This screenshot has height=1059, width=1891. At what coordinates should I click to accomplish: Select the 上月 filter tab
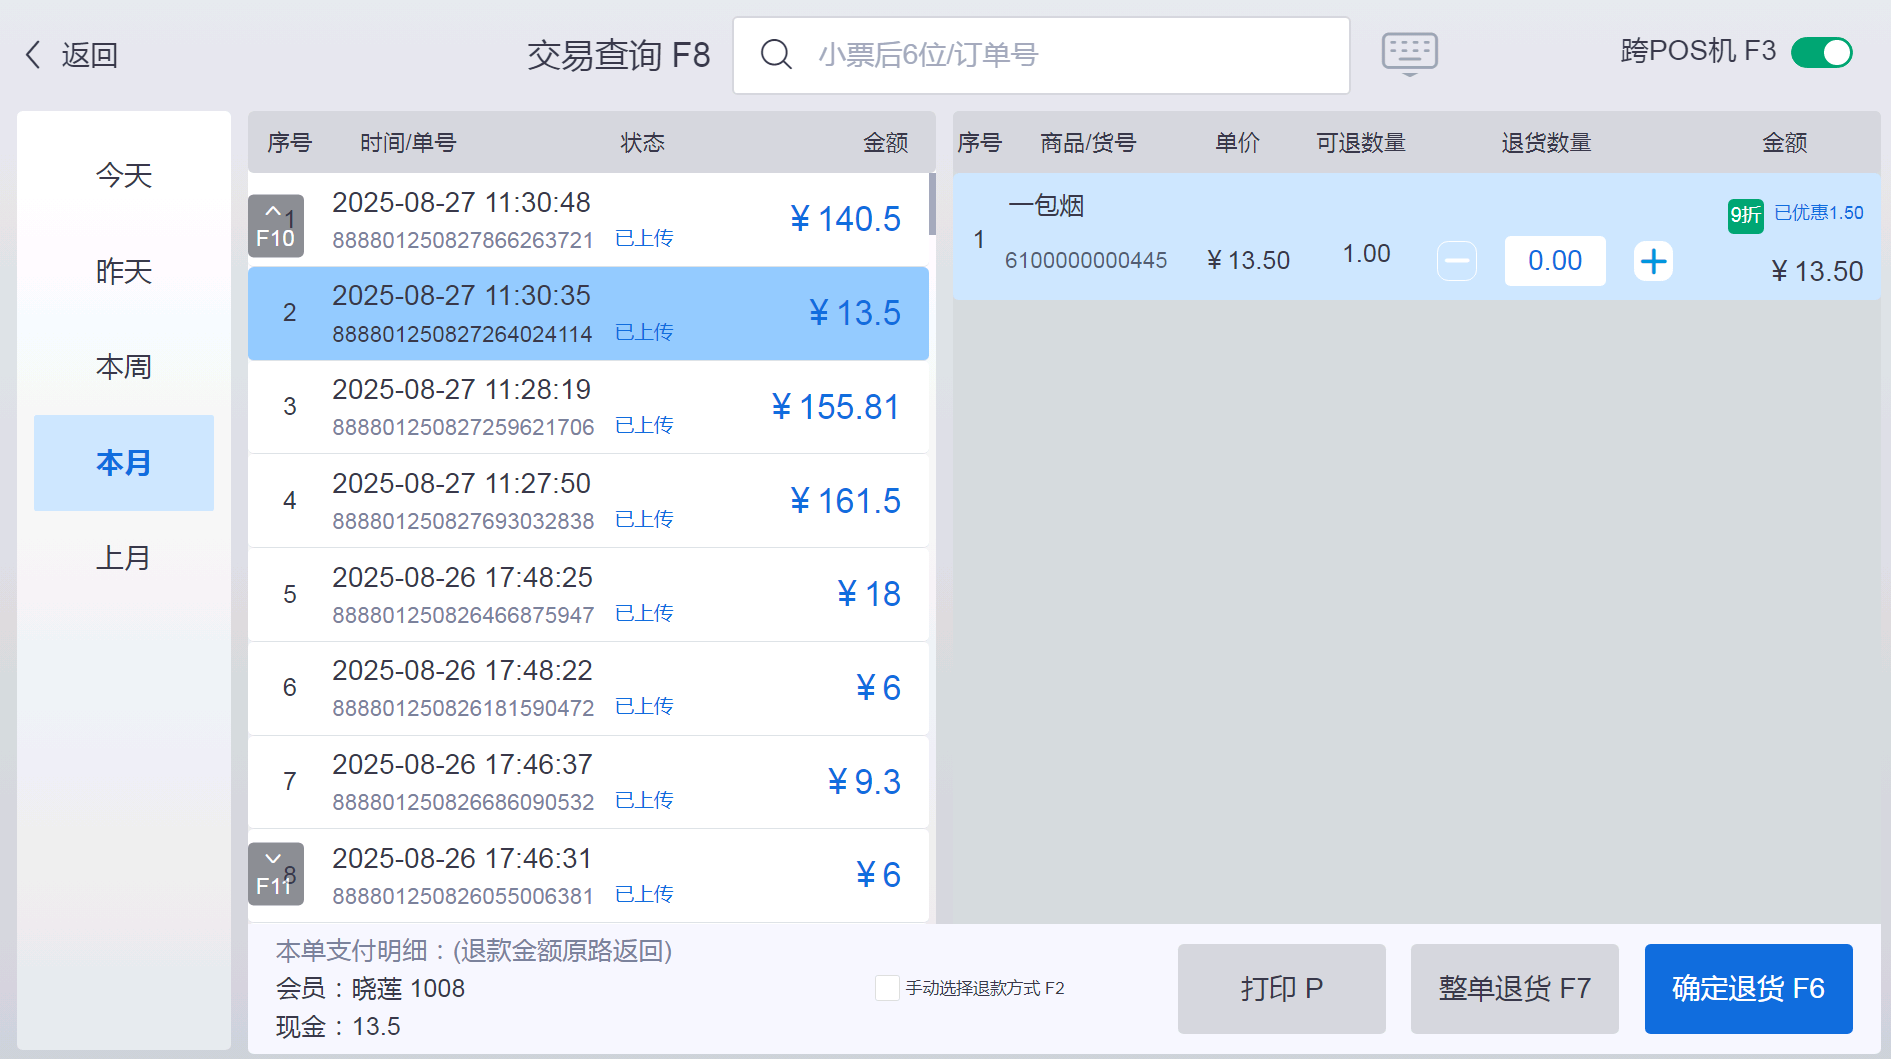click(x=124, y=557)
